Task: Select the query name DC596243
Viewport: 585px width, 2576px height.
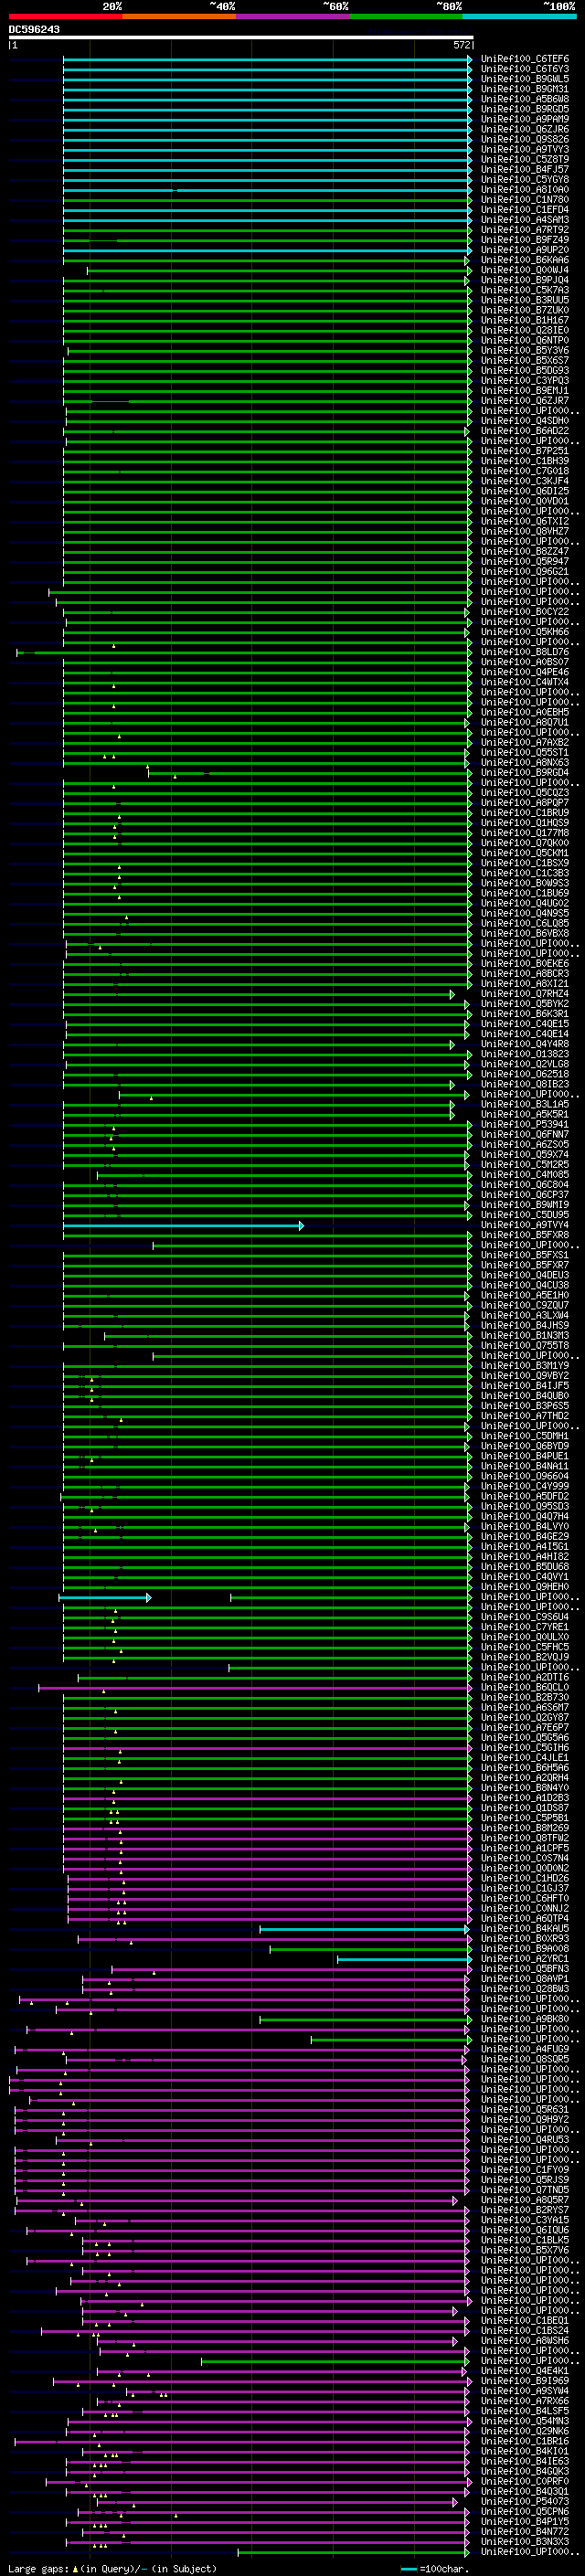Action: click(34, 29)
